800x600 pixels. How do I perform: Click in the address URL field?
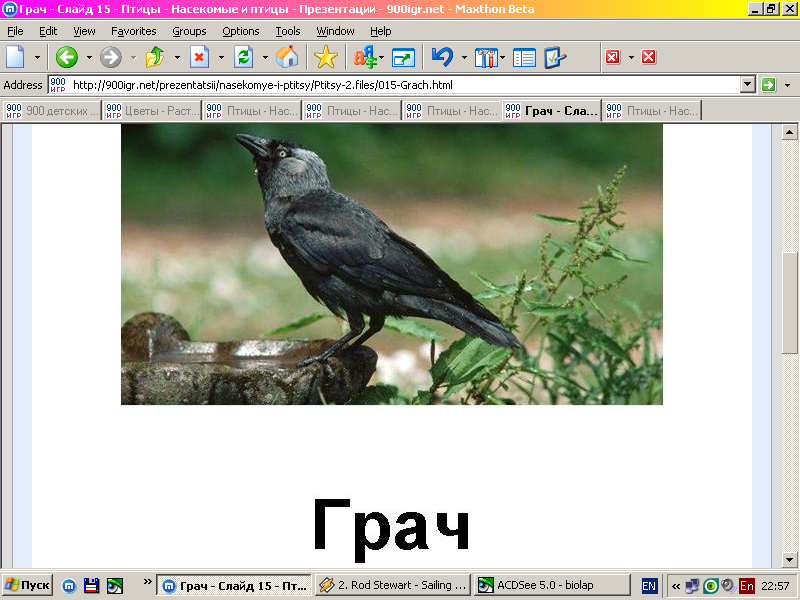[x=400, y=85]
